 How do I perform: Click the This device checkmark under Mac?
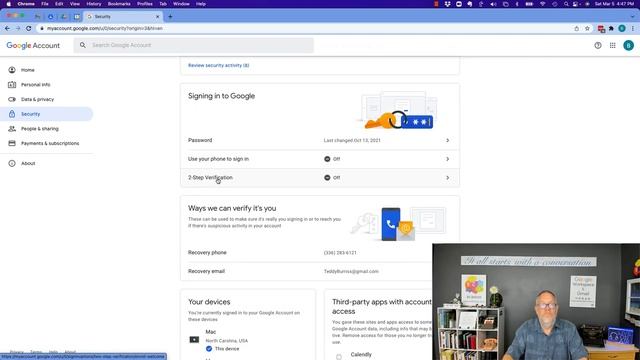209,349
